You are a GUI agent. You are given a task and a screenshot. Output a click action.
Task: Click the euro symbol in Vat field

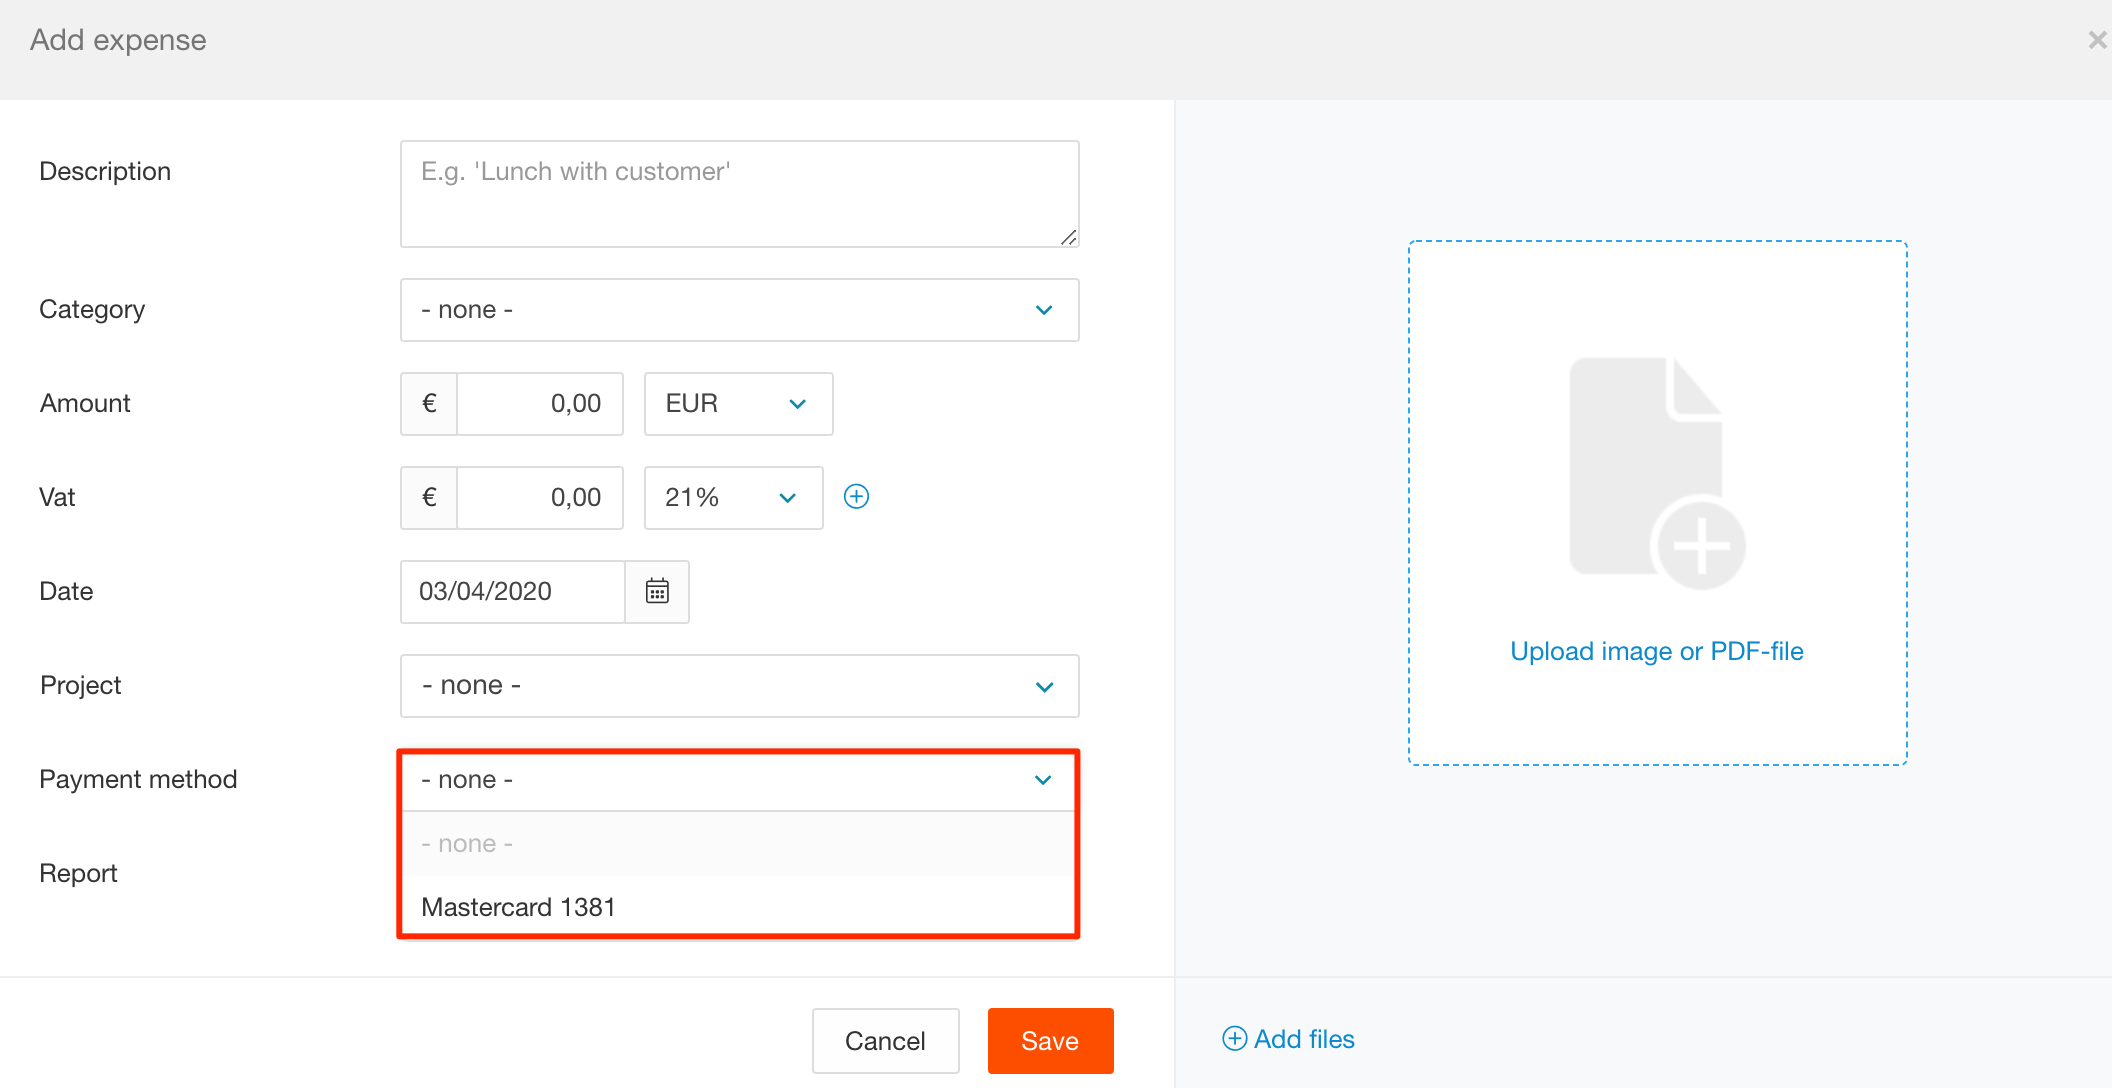tap(429, 498)
